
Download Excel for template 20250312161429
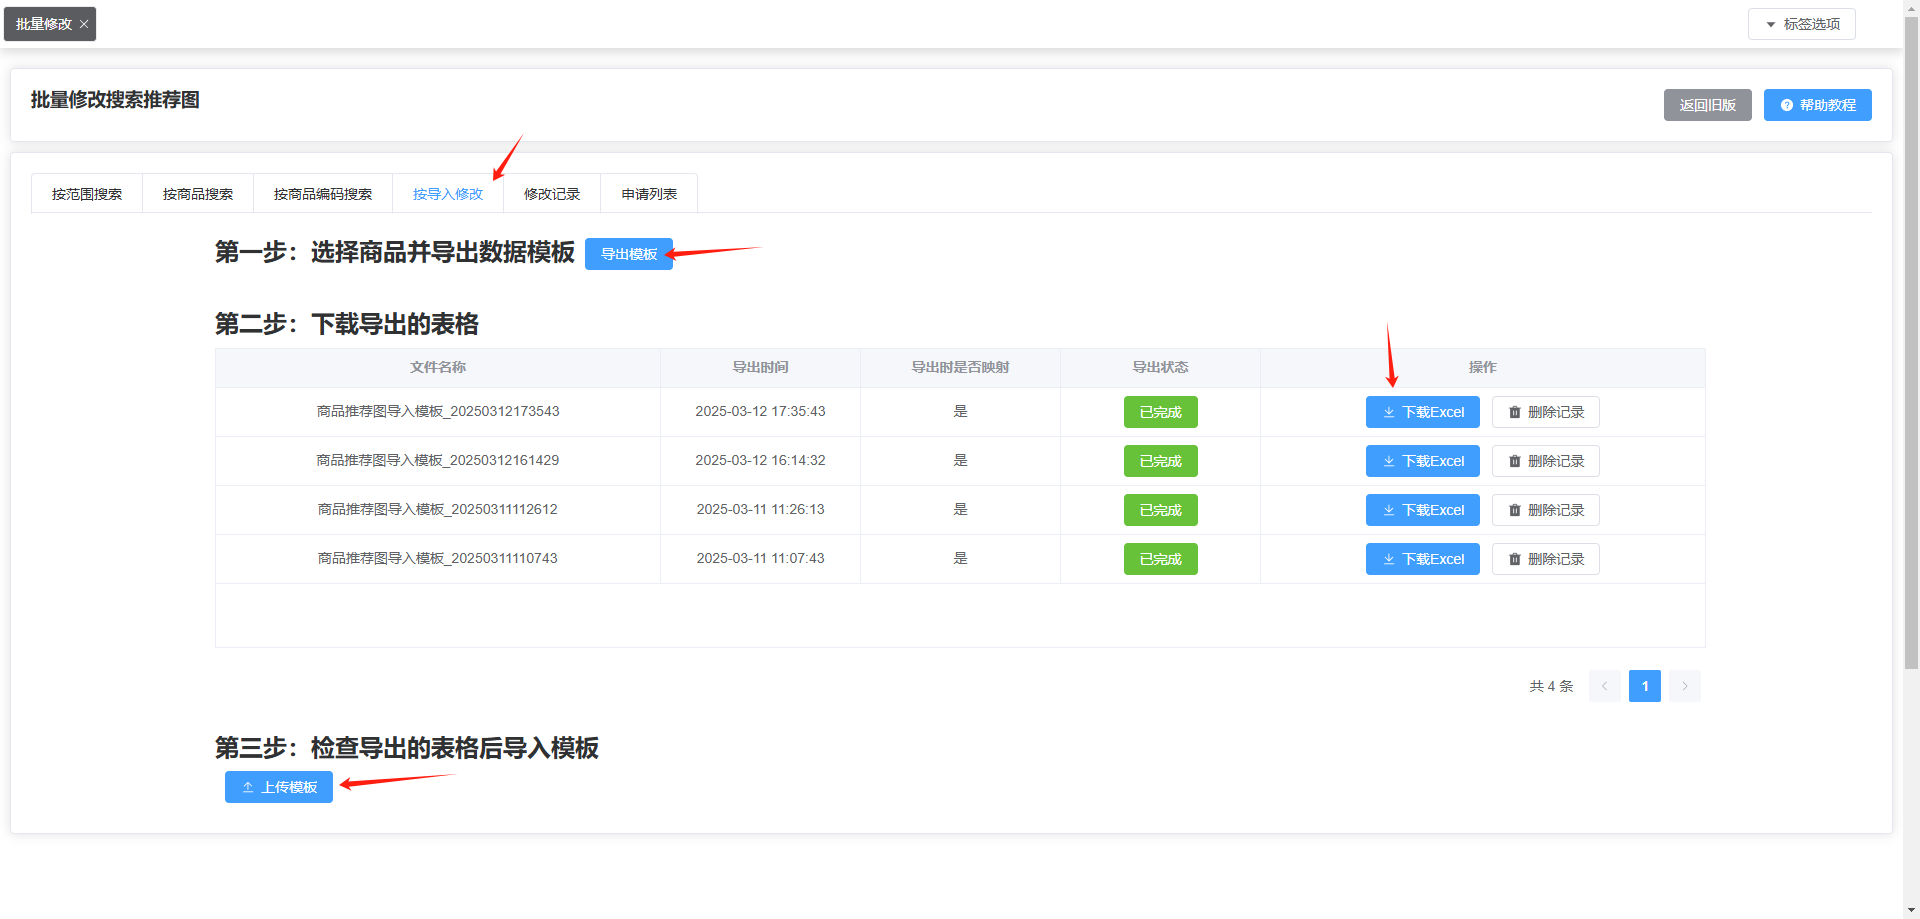pyautogui.click(x=1422, y=461)
